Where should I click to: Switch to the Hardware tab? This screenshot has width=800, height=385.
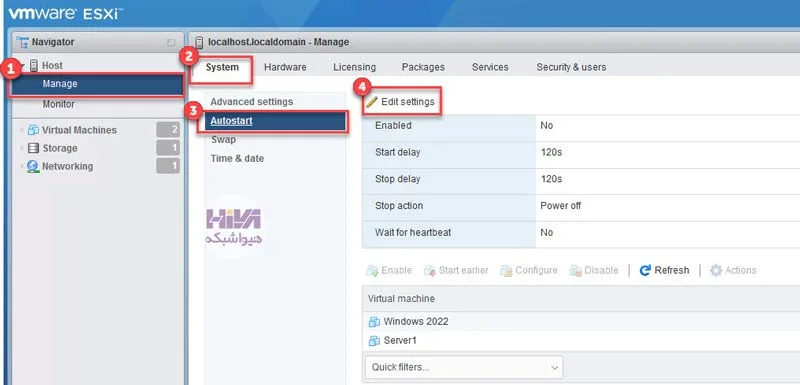[x=285, y=67]
